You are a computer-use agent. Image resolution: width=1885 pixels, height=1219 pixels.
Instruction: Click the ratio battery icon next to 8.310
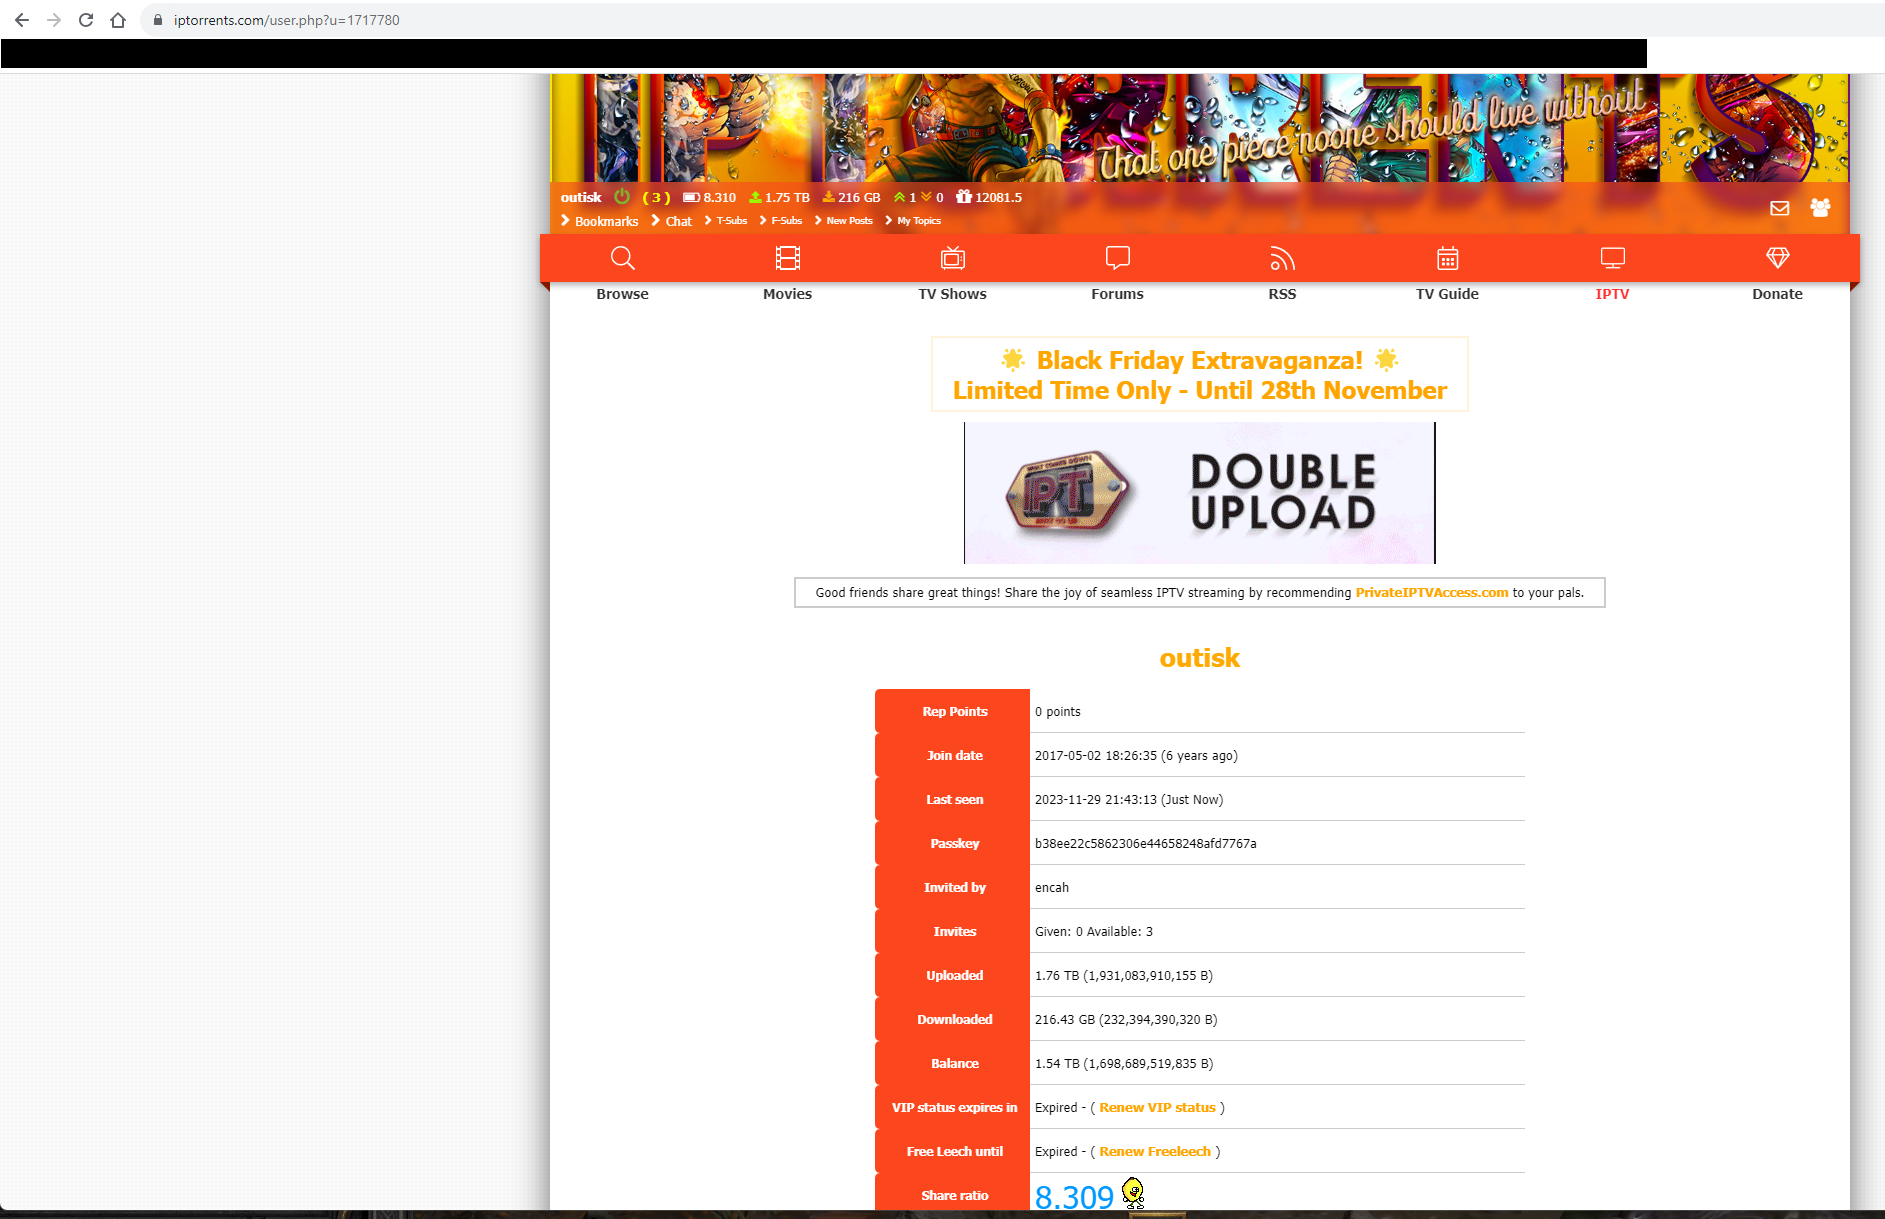tap(691, 197)
